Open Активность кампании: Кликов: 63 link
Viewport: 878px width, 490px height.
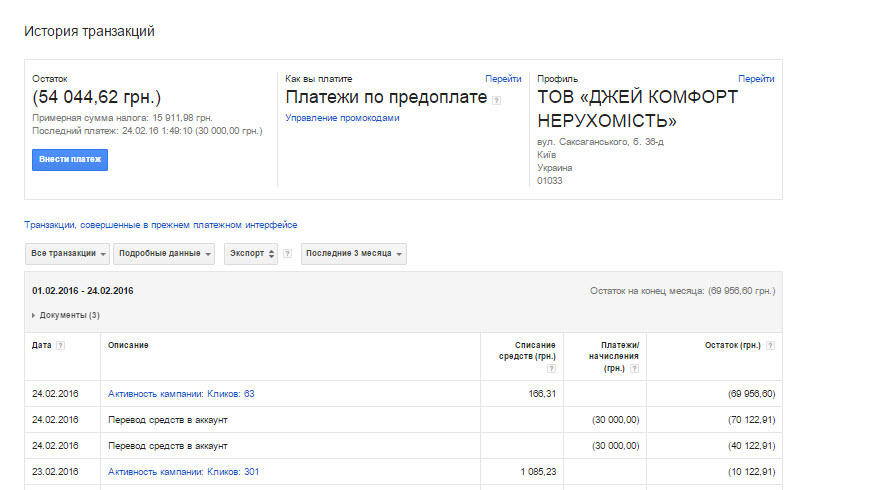click(x=181, y=394)
